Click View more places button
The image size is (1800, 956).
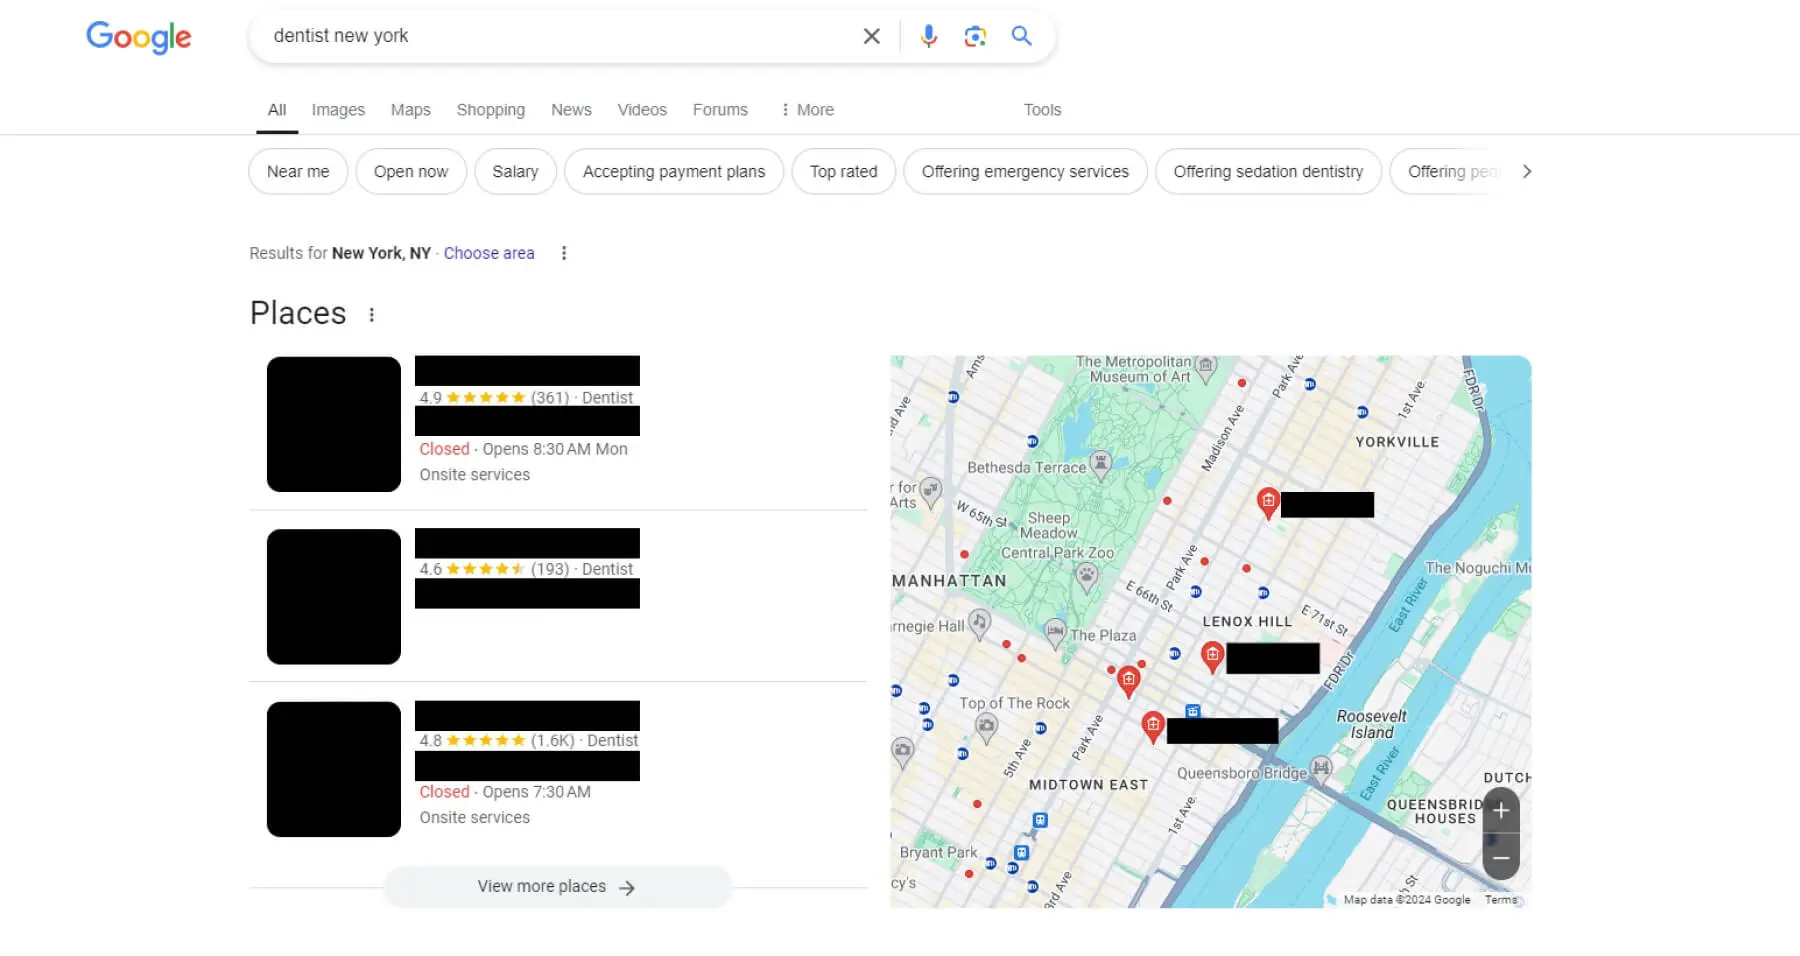tap(557, 887)
